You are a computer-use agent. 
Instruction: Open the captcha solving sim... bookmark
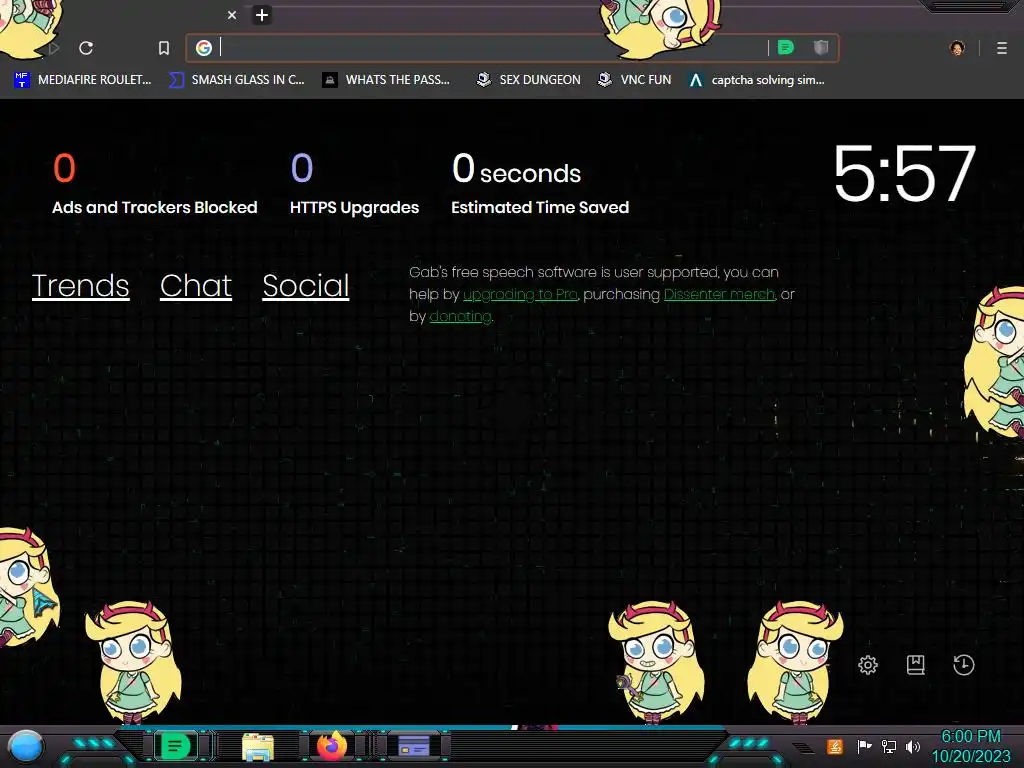coord(756,80)
